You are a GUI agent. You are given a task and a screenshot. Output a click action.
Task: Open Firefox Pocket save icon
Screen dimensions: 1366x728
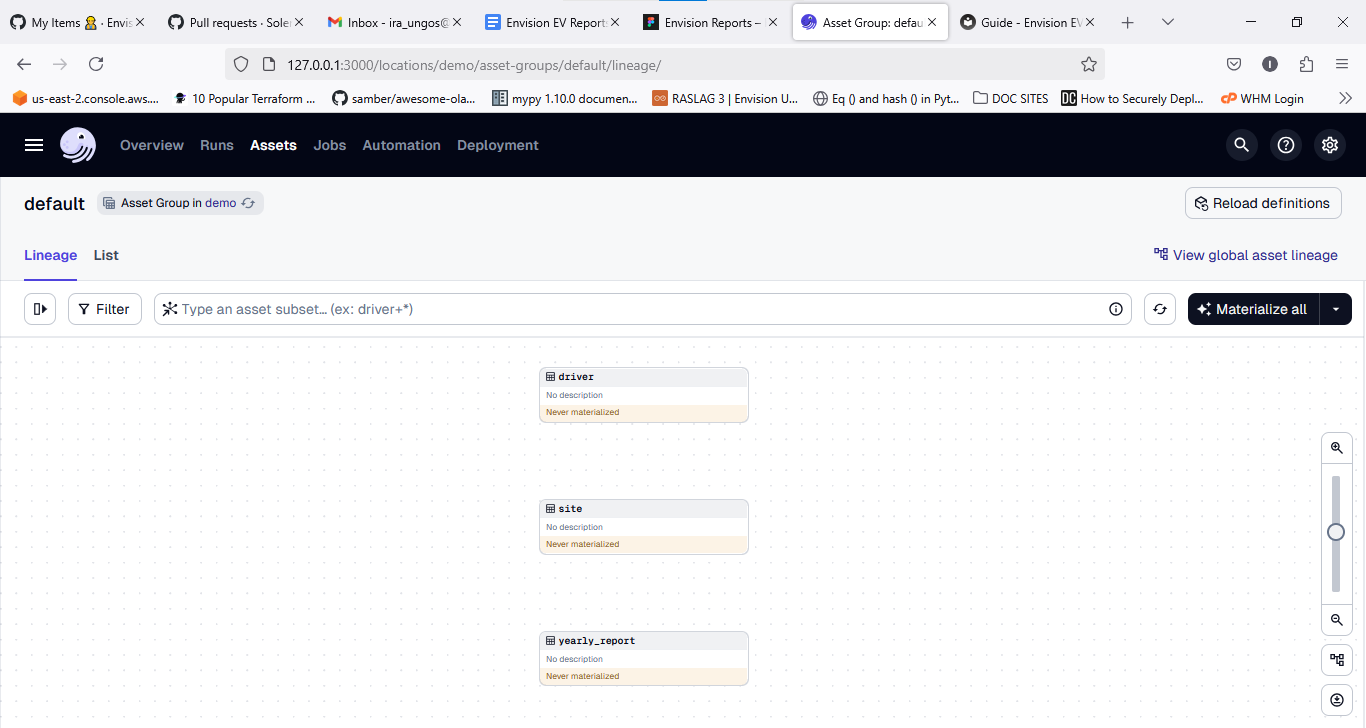tap(1234, 64)
